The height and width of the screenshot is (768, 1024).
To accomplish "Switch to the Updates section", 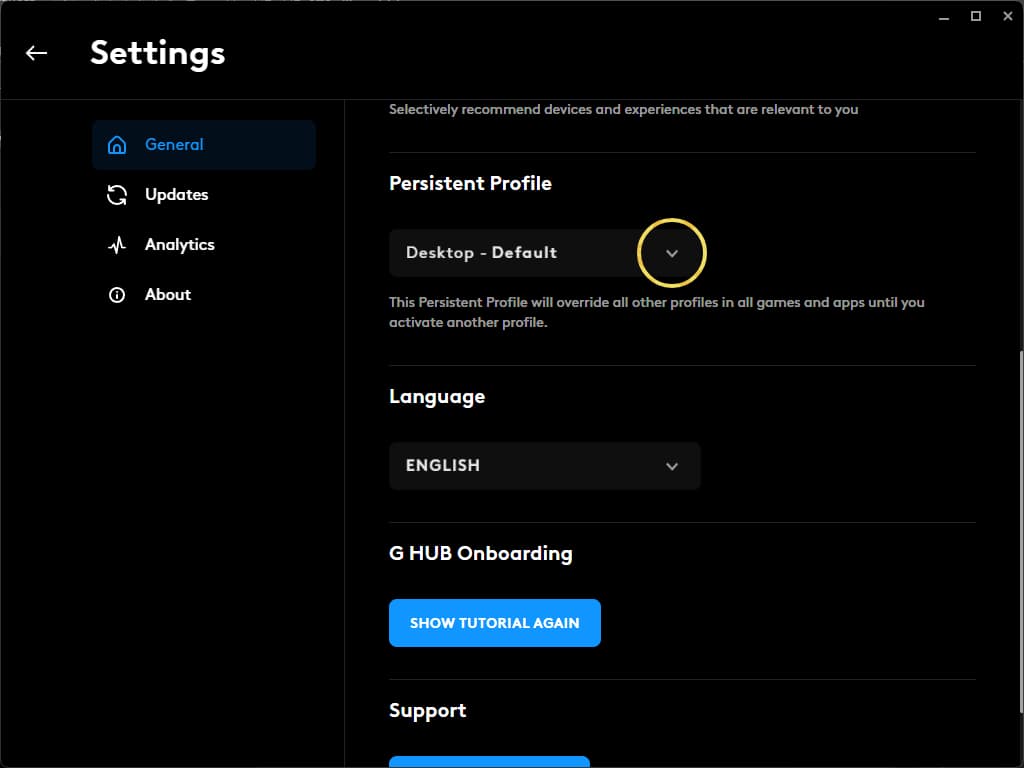I will point(176,194).
